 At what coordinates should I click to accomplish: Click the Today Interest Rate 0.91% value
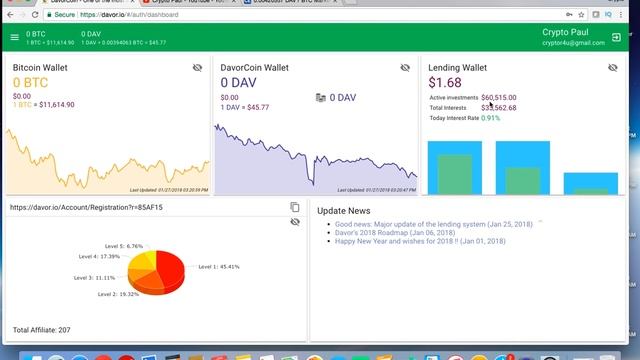click(x=490, y=118)
